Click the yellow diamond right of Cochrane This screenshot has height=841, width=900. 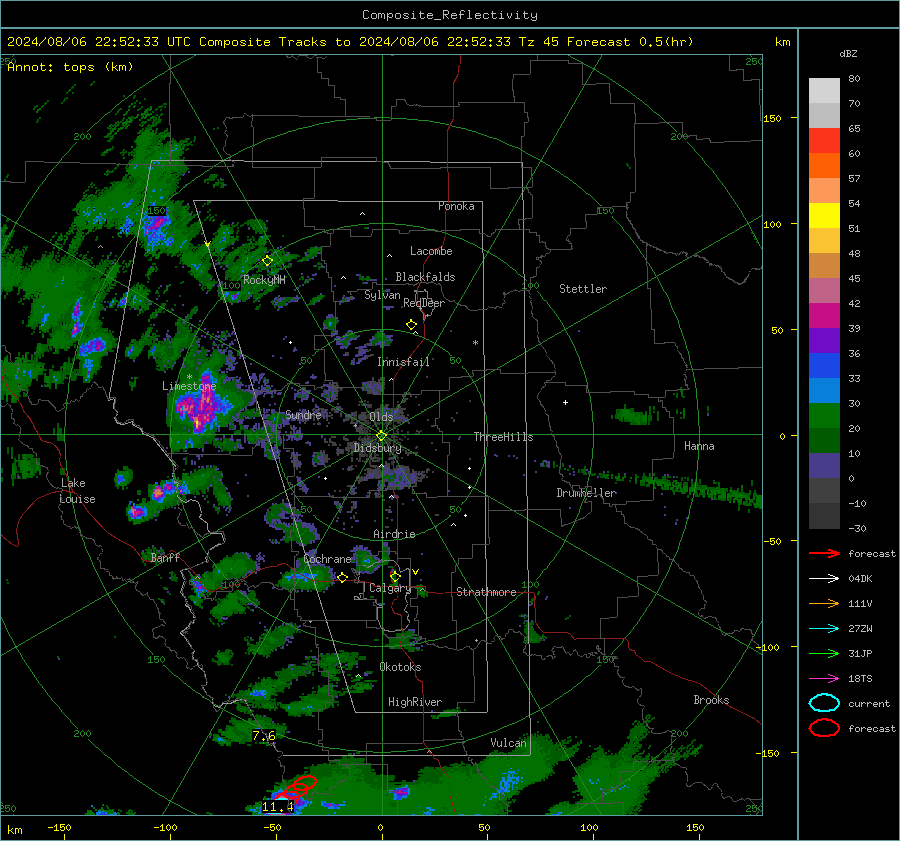[342, 578]
